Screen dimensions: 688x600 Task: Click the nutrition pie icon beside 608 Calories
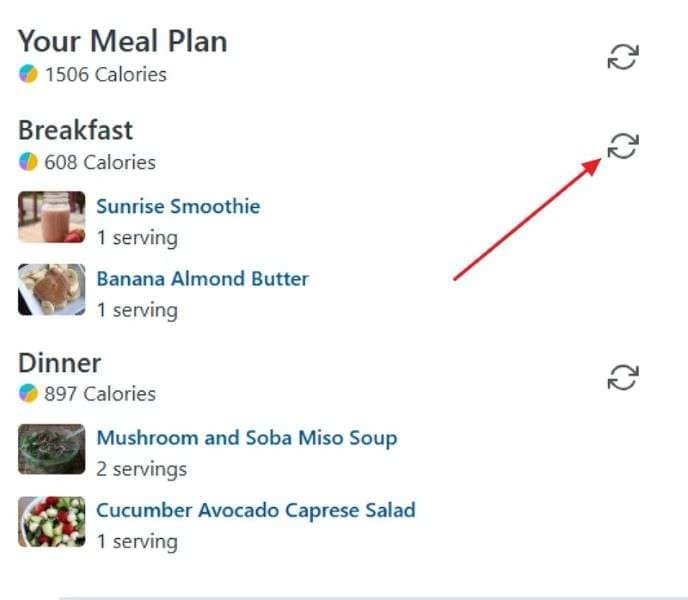point(28,162)
